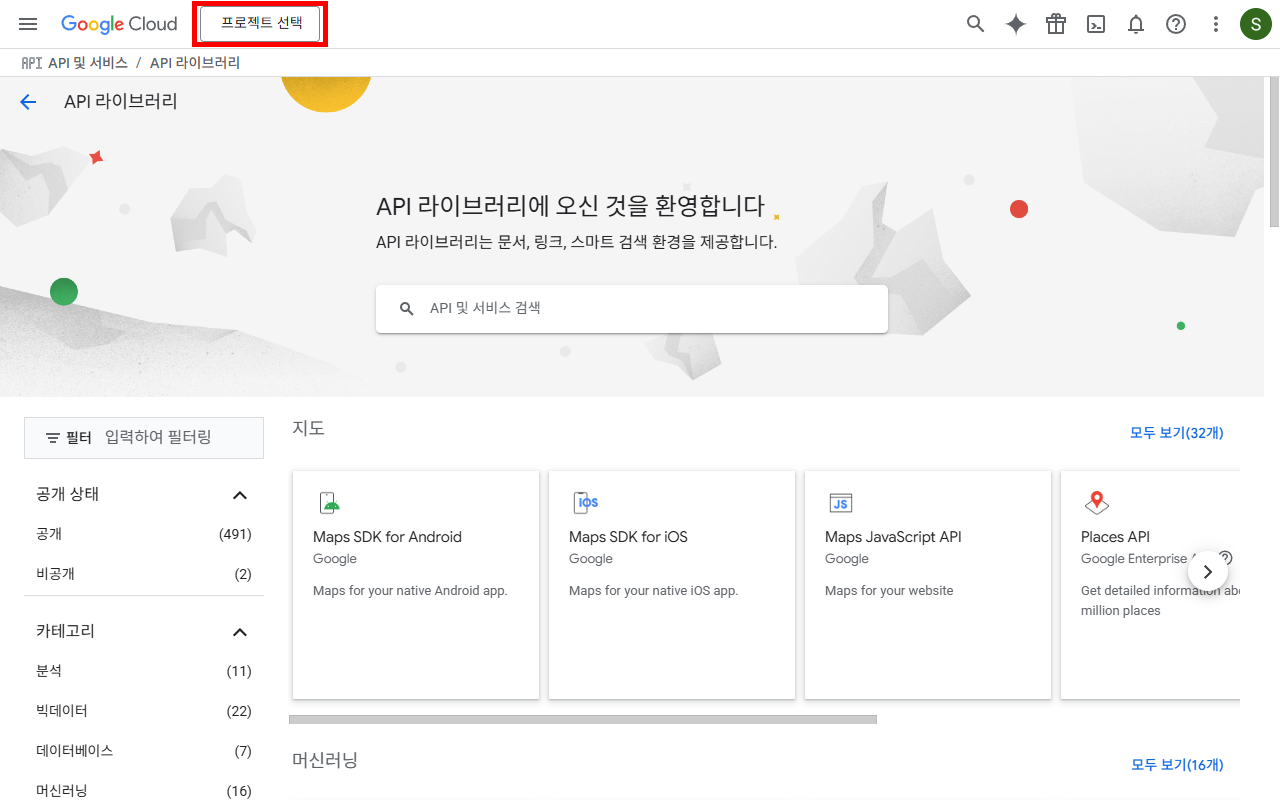Click the Maps SDK for Android icon
This screenshot has width=1280, height=800.
(329, 502)
